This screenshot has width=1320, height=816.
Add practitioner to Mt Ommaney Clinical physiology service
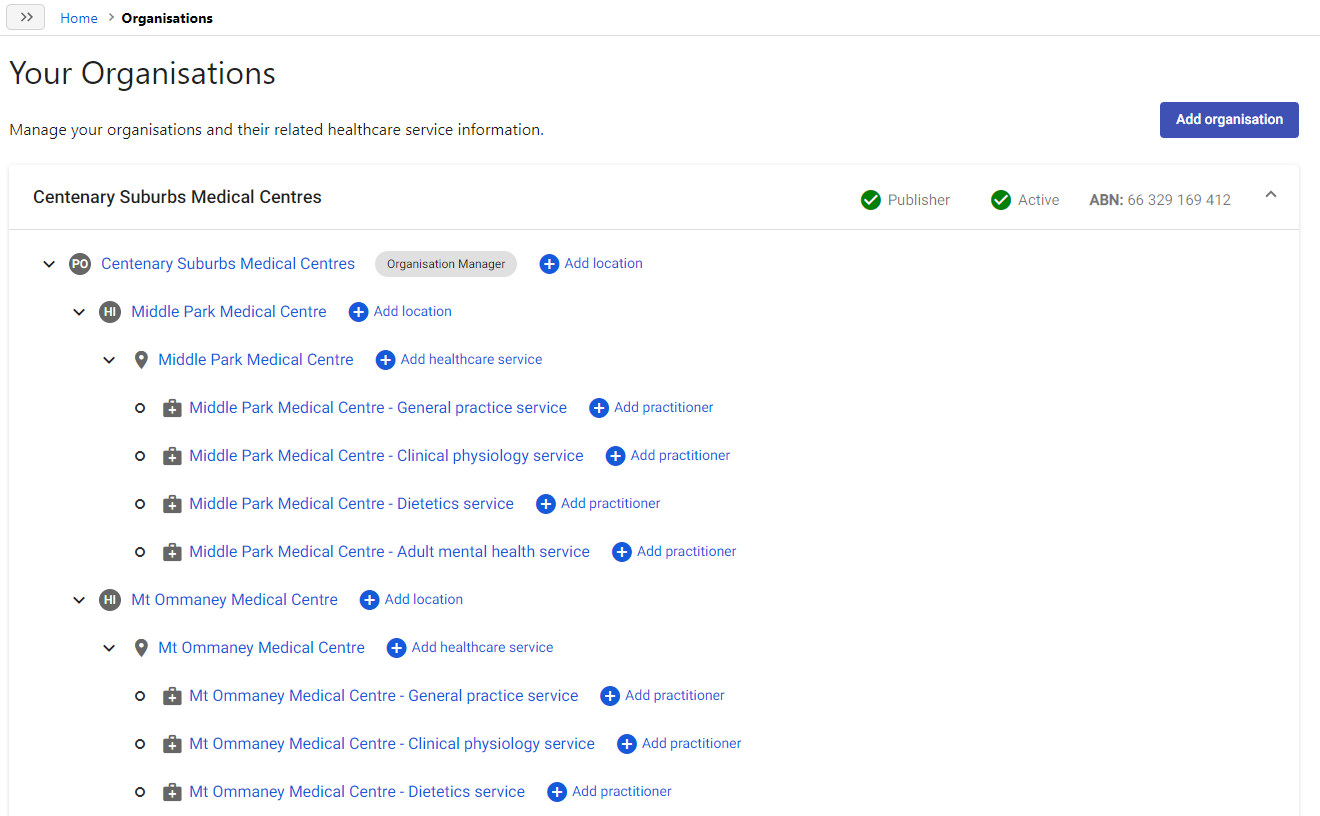click(x=679, y=744)
